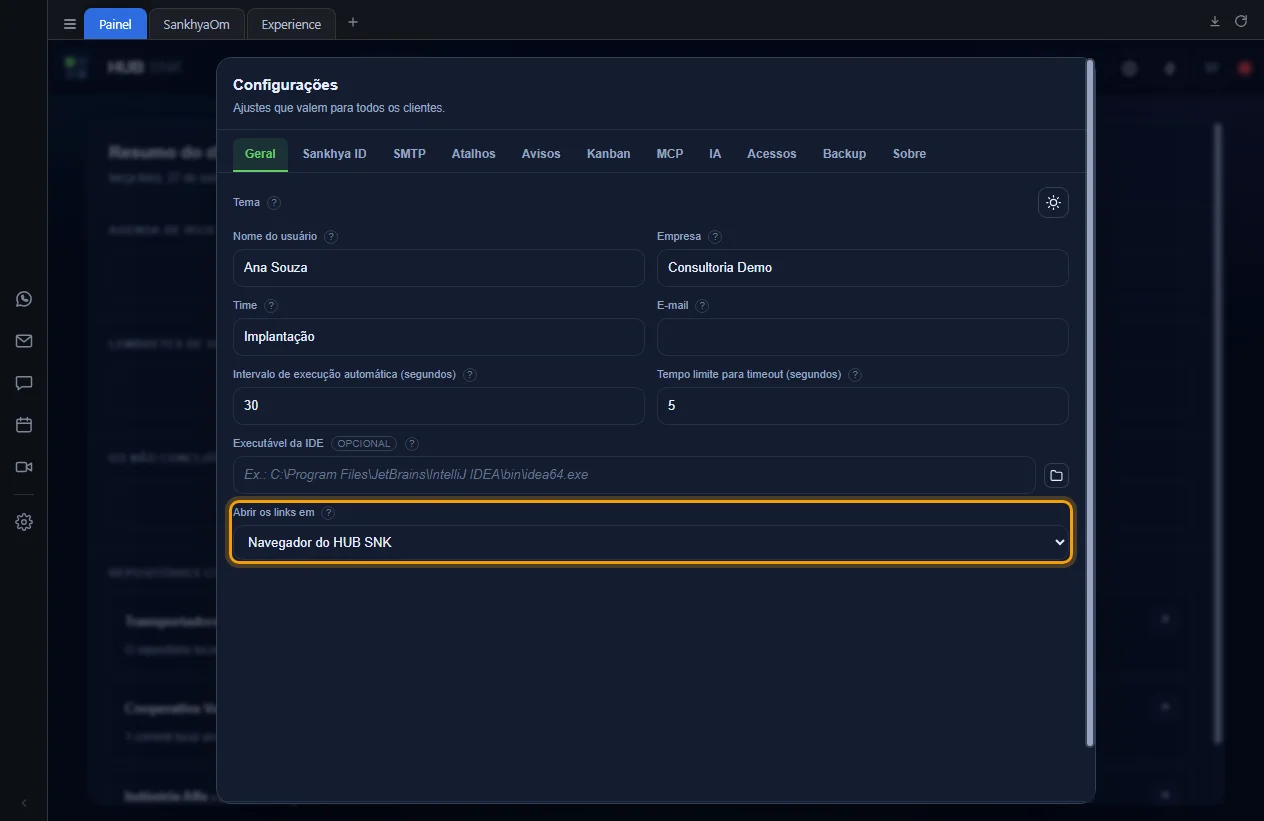The height and width of the screenshot is (821, 1264).
Task: Open the chat bubble icon in the sidebar
Action: click(24, 383)
